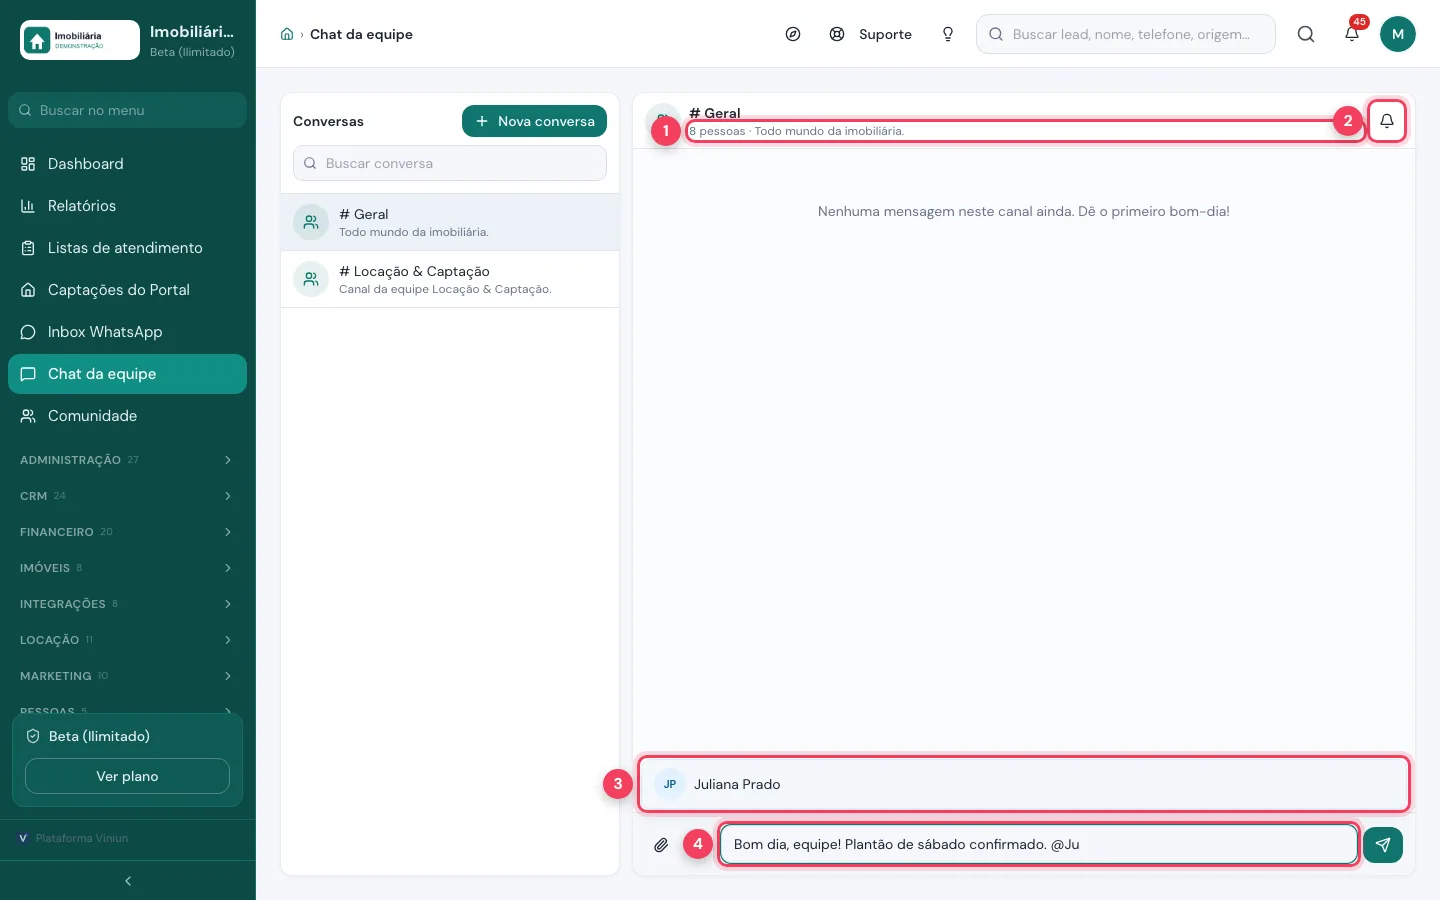Open Comunidade section

click(x=127, y=416)
